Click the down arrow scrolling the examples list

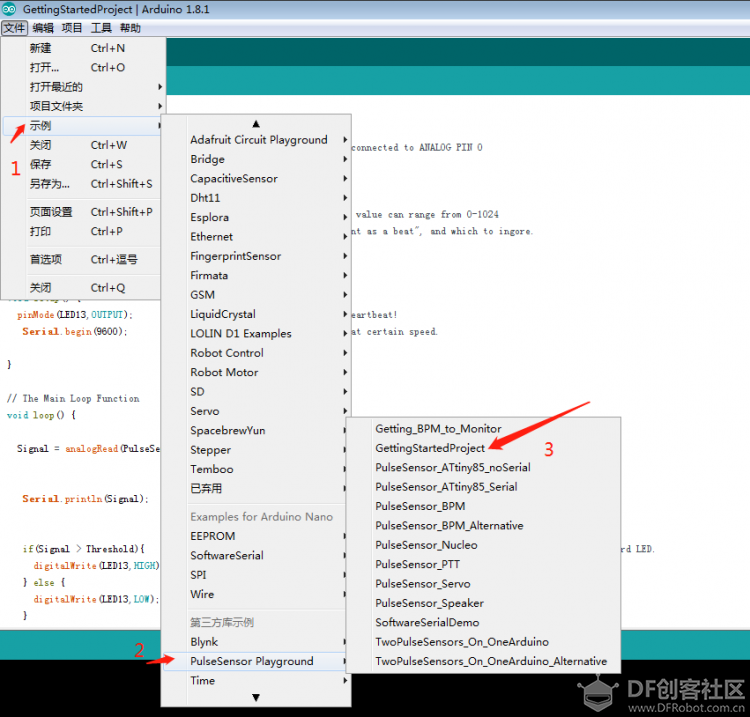point(256,697)
